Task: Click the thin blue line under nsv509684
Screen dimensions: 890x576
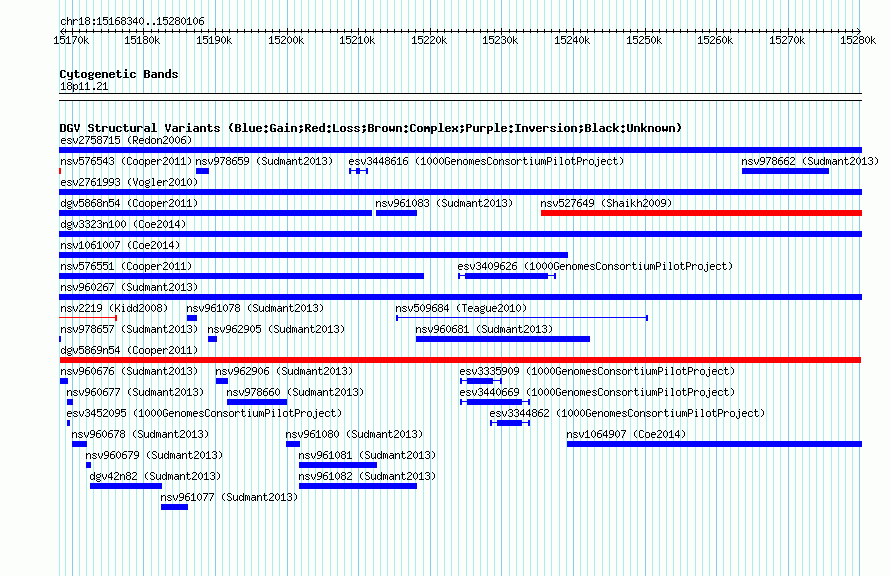Action: [x=522, y=318]
